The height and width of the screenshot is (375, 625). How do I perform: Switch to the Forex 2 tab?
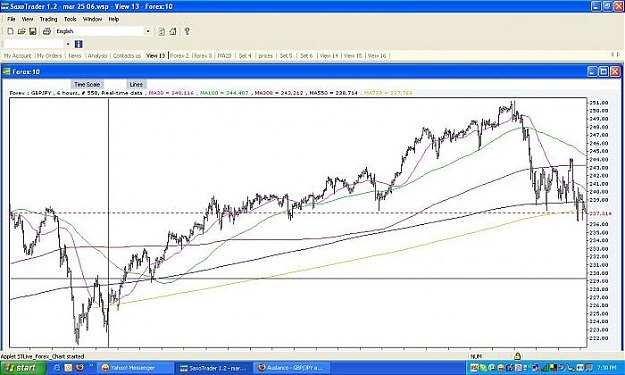click(179, 56)
